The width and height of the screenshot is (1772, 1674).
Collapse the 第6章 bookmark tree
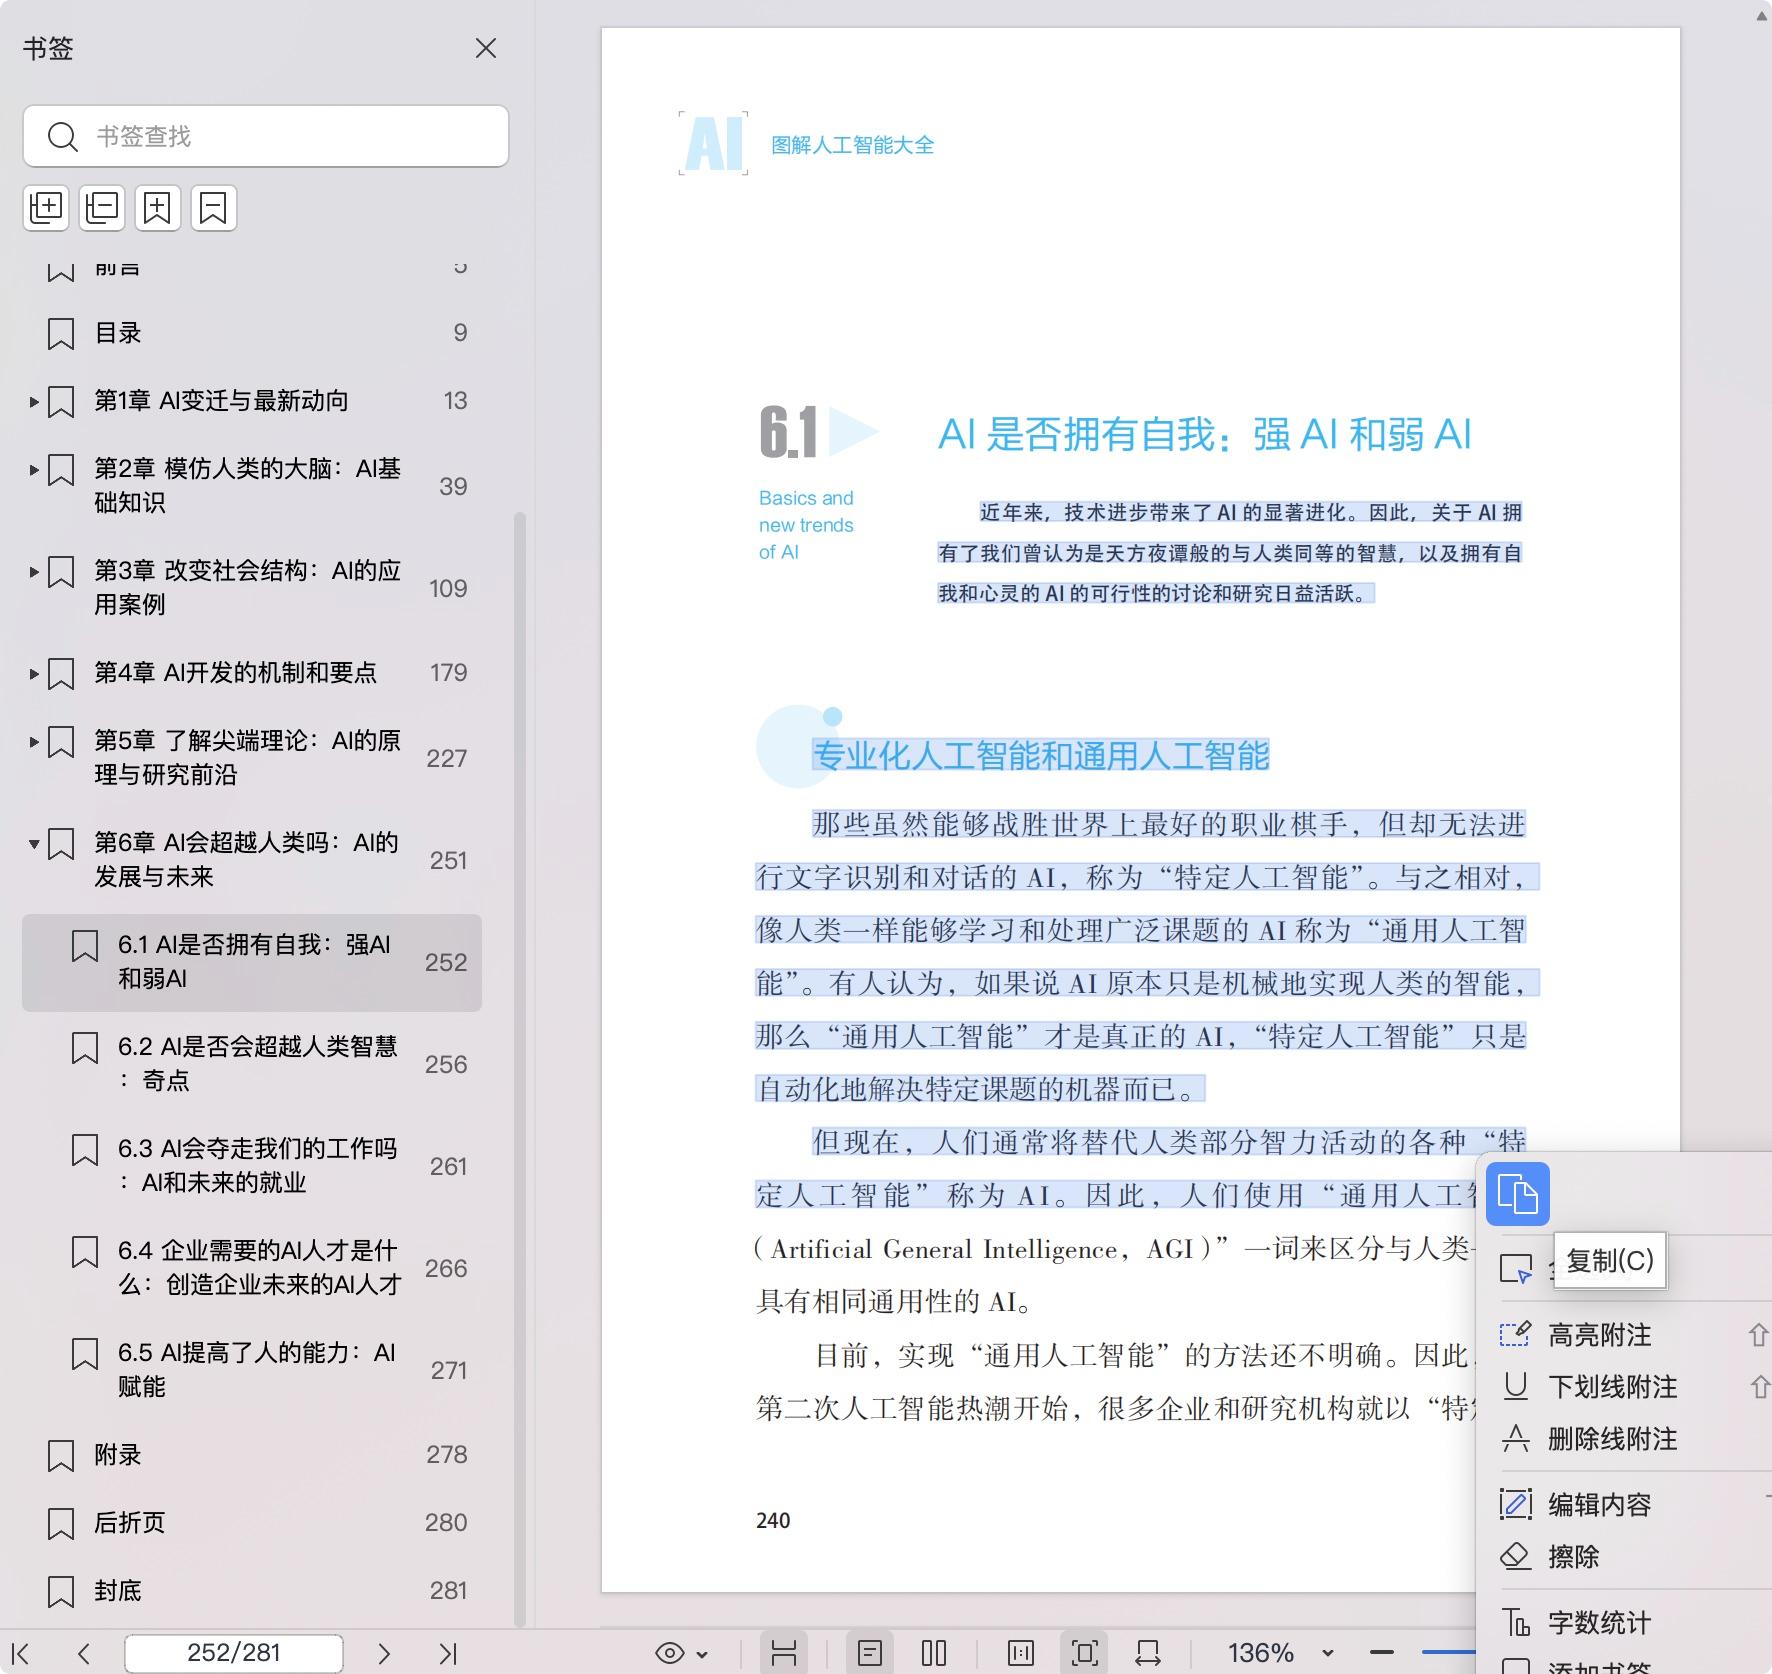[x=34, y=844]
